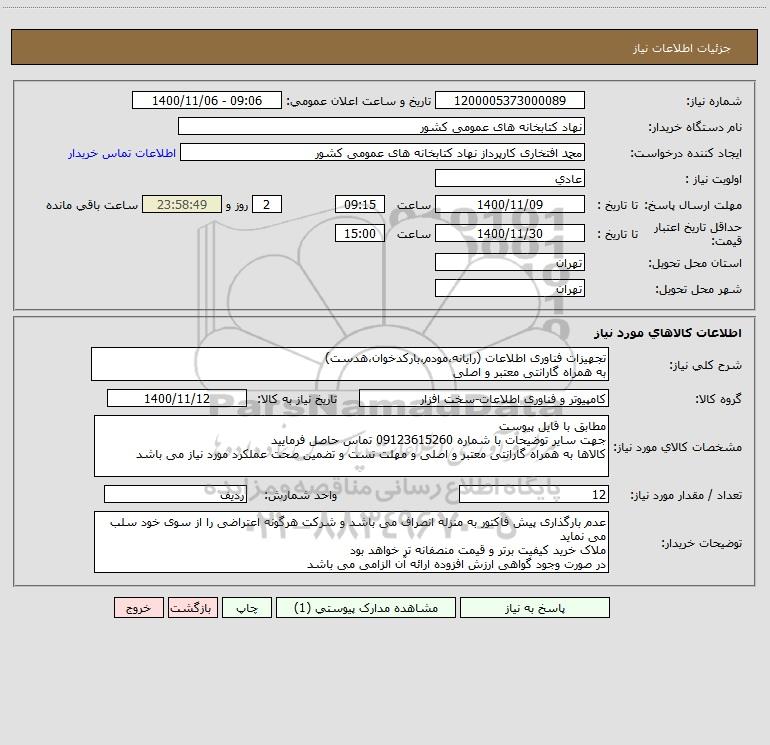Click the توضیحات خریدار text area

pyautogui.click(x=351, y=542)
